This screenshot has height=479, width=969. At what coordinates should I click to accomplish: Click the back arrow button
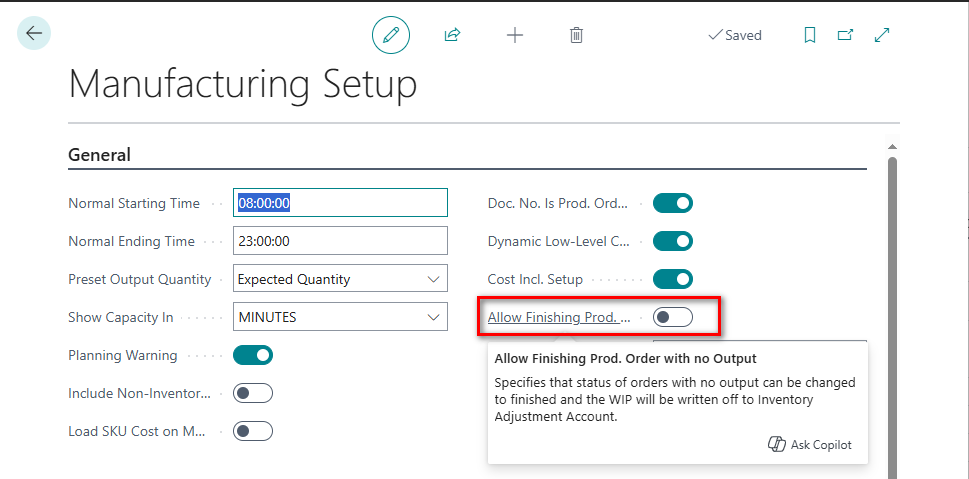click(x=34, y=34)
